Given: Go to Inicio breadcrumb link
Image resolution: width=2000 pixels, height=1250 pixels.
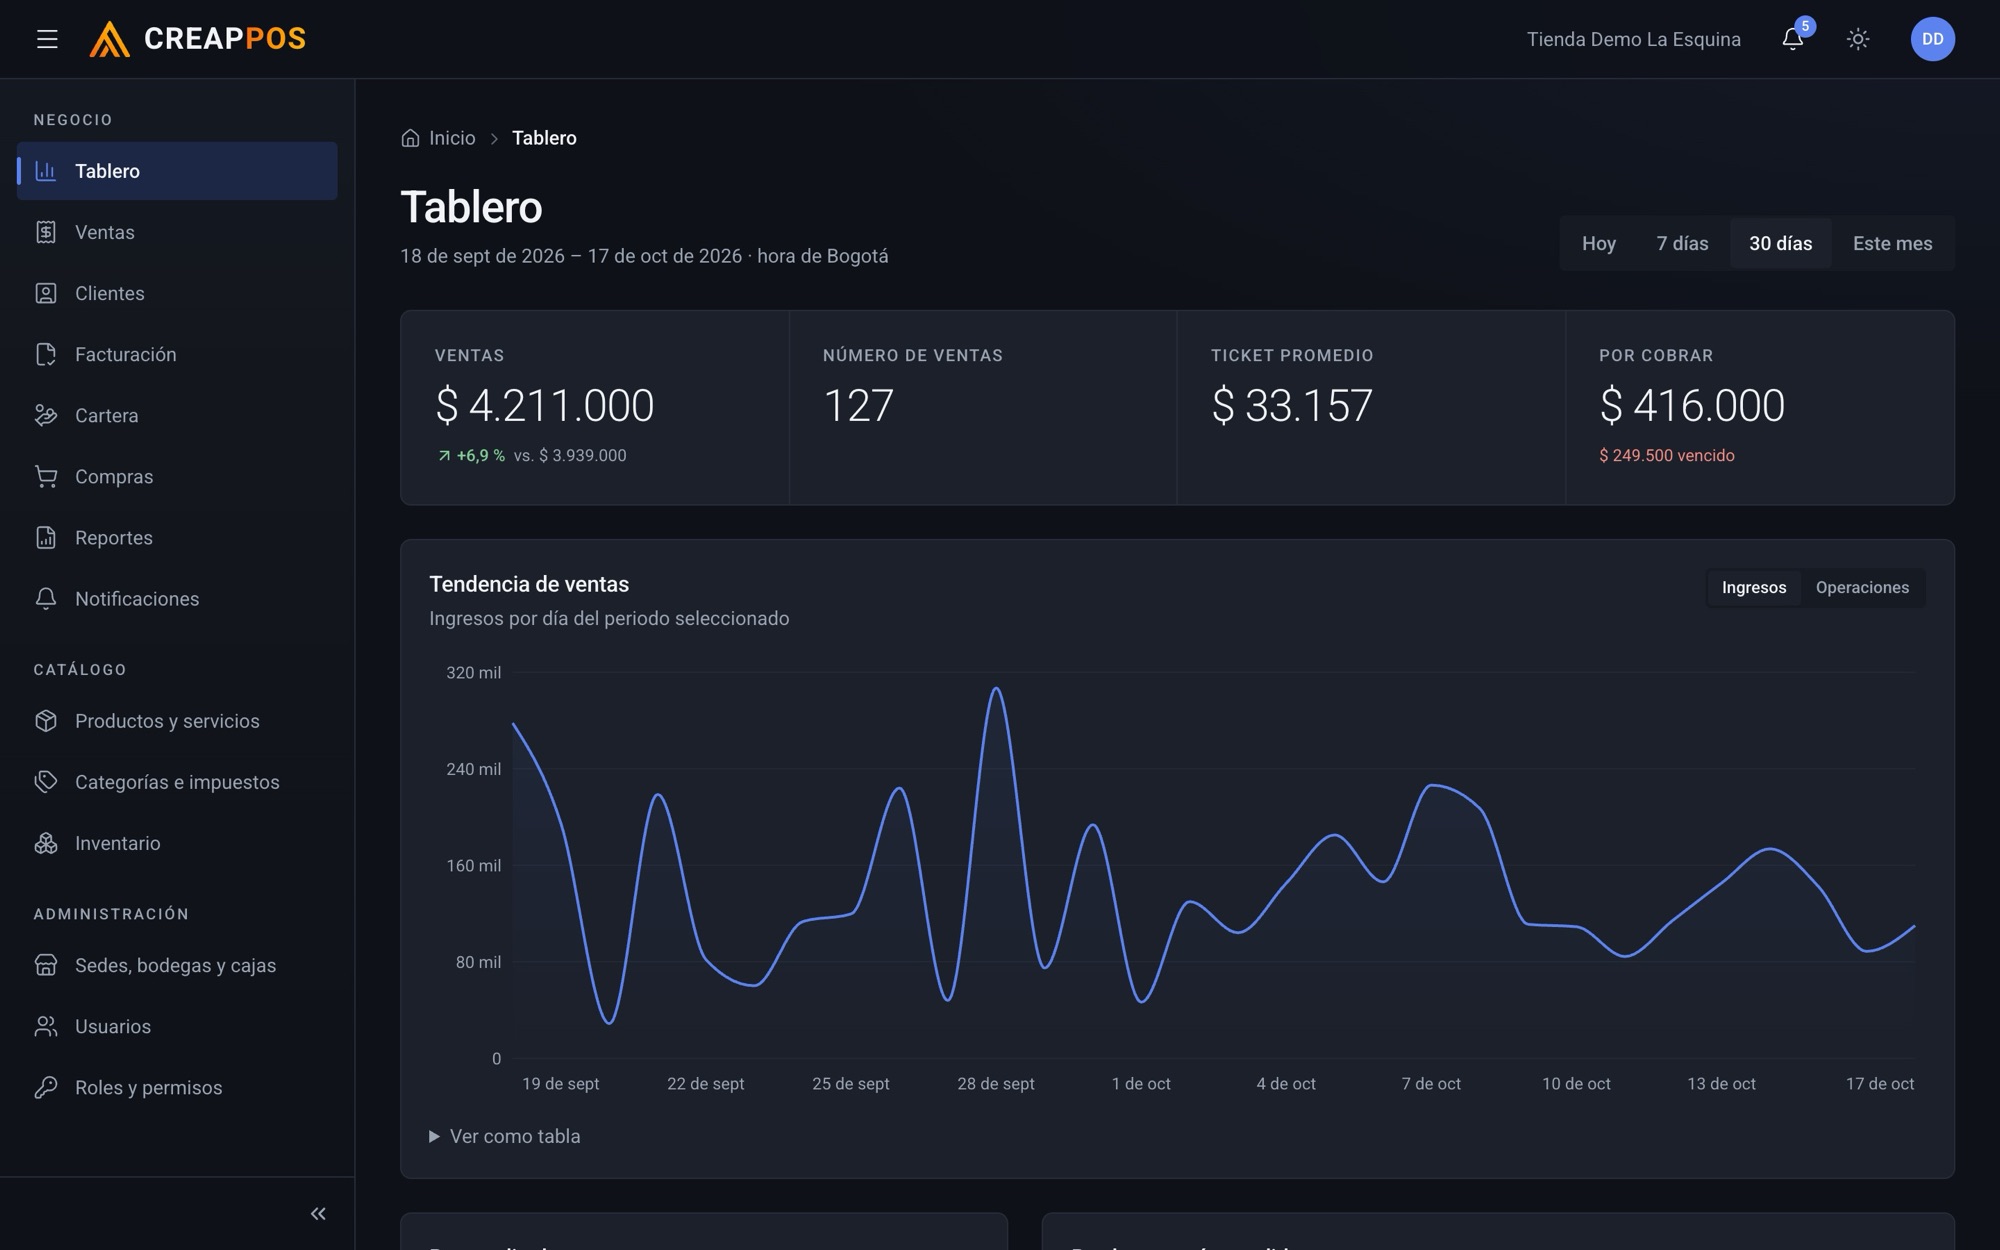Looking at the screenshot, I should pyautogui.click(x=452, y=138).
